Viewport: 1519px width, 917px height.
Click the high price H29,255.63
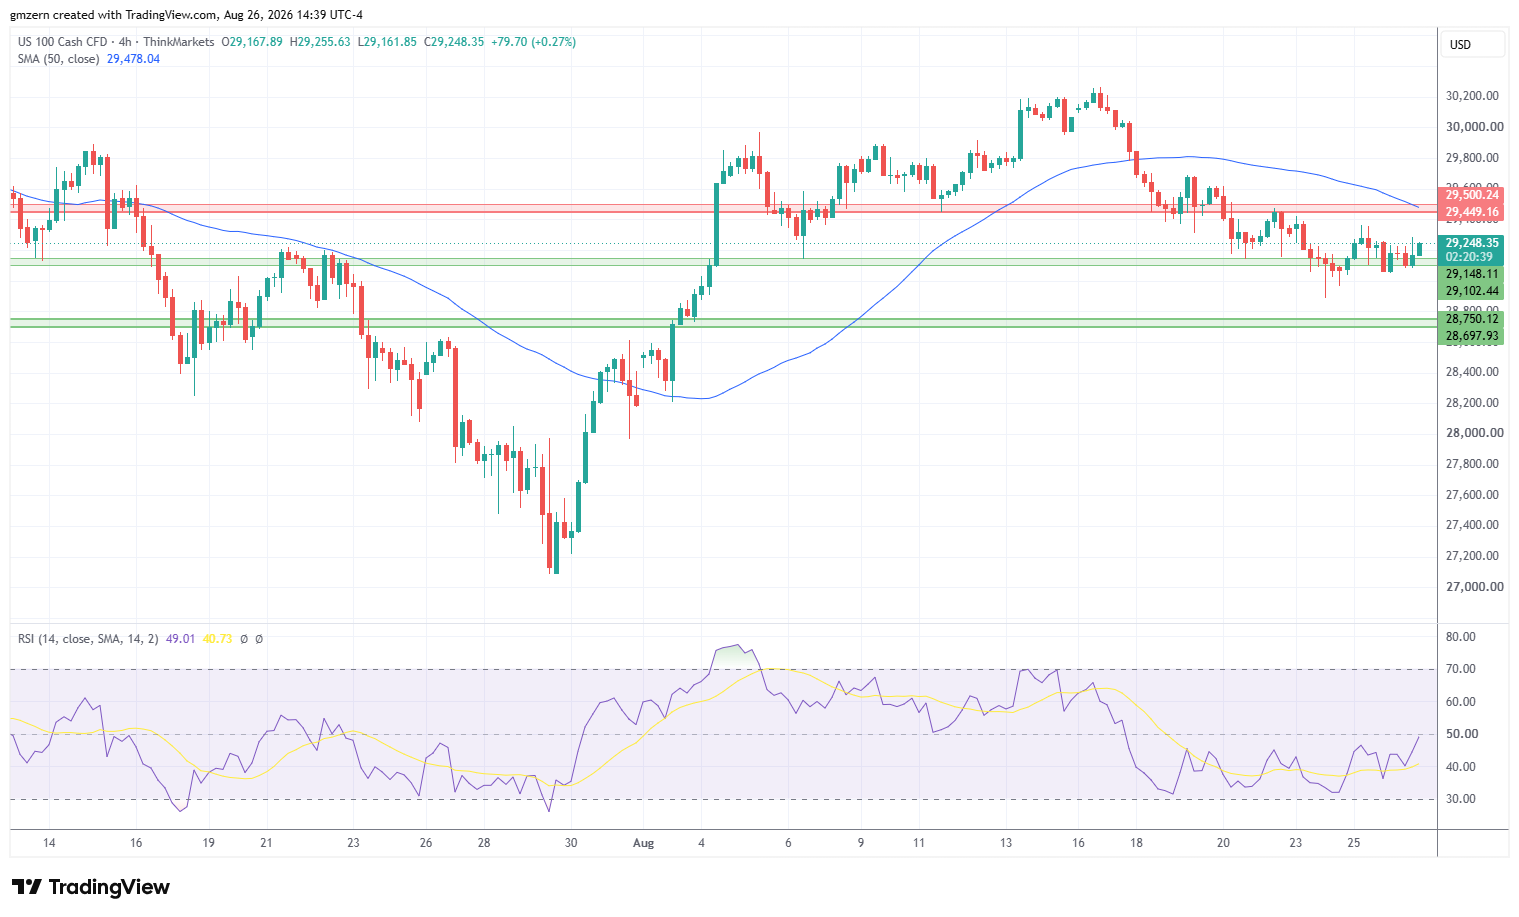pos(320,42)
